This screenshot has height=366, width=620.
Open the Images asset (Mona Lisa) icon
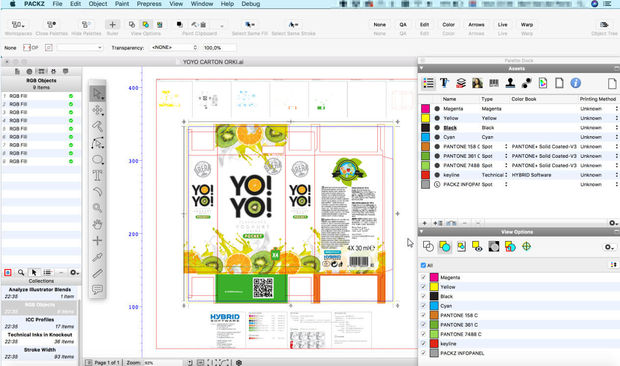[477, 83]
